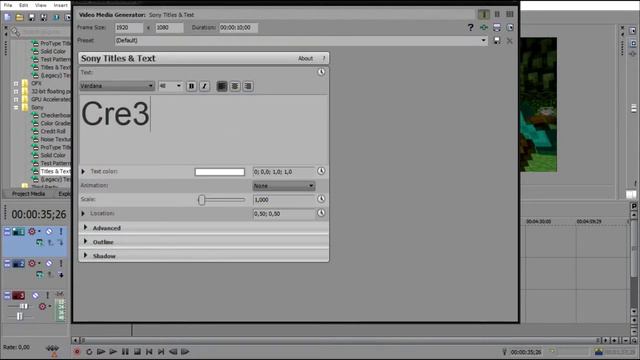640x360 pixels.
Task: Open the Insert menu
Action: [60, 5]
